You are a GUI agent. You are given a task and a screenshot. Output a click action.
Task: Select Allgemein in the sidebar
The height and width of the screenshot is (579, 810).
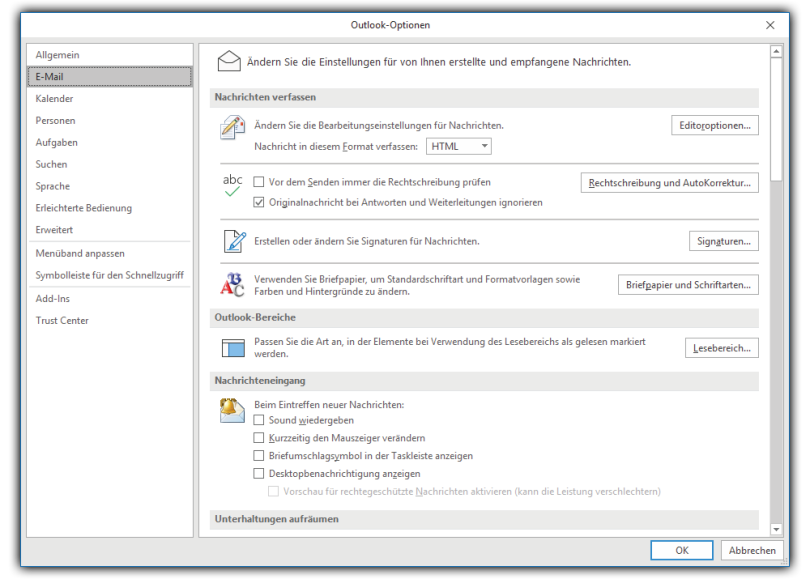pyautogui.click(x=110, y=55)
